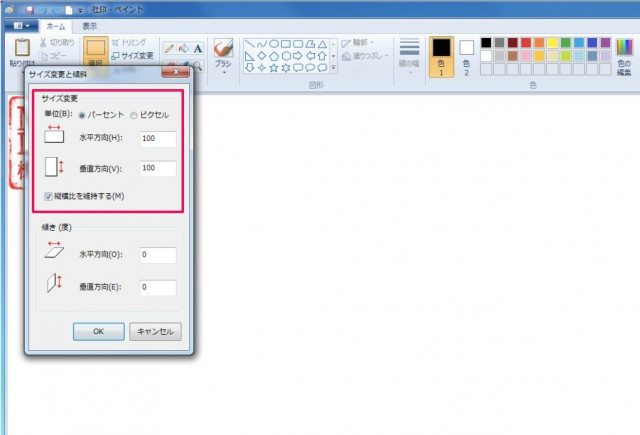This screenshot has width=640, height=435.
Task: Open the Paint application menu button
Action: (22, 26)
